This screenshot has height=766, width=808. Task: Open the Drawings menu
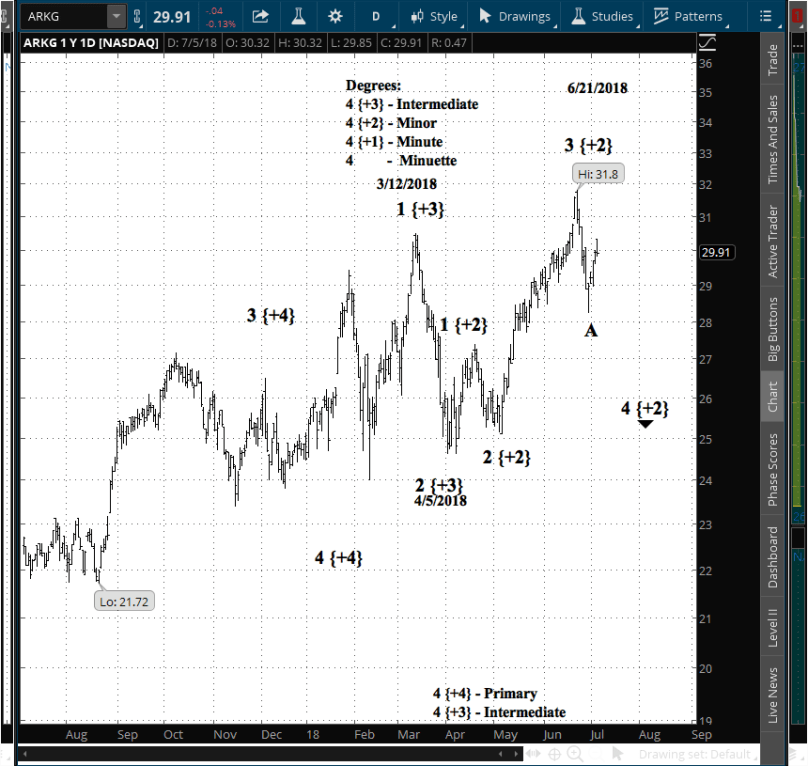pyautogui.click(x=514, y=16)
